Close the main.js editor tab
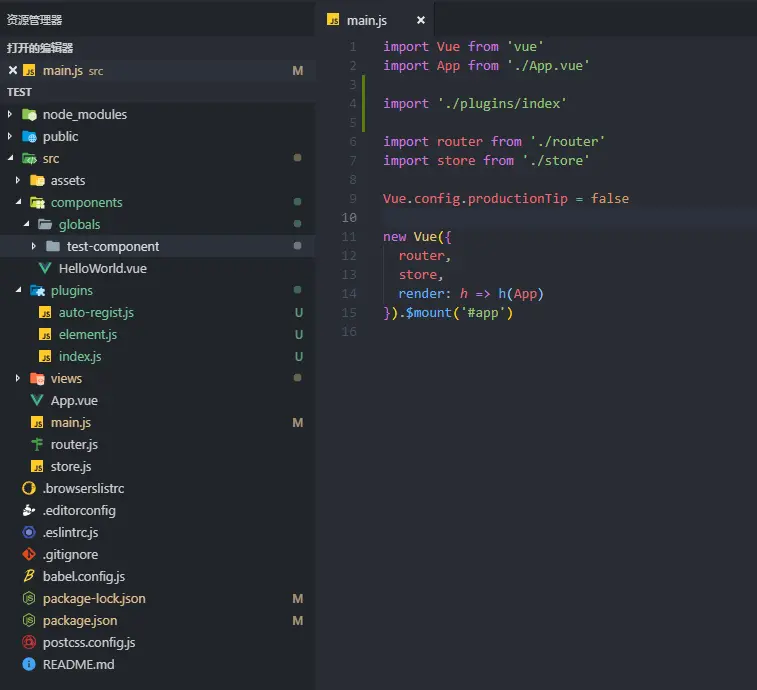Viewport: 757px width, 690px height. coord(421,20)
